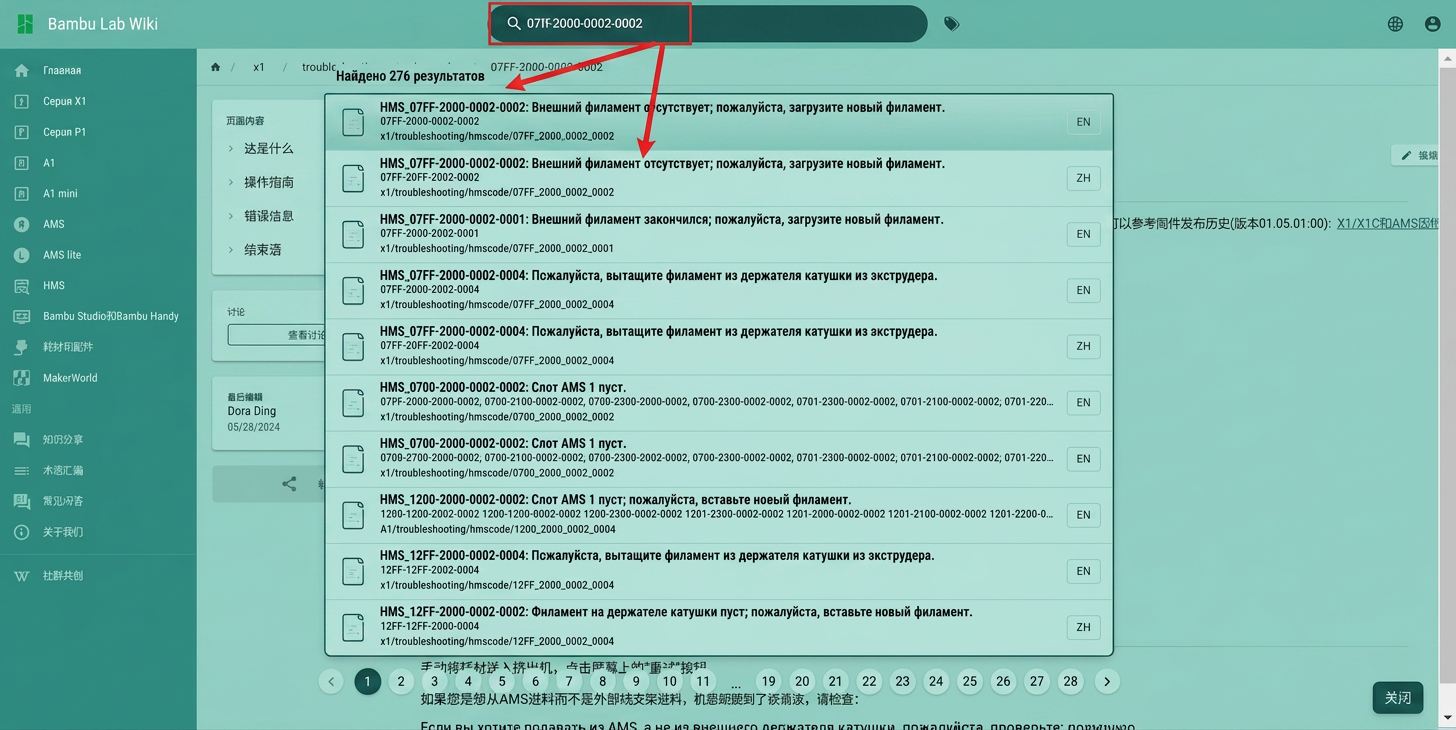Viewport: 1456px width, 730px height.
Task: Click the 查看讨论 discussion button
Action: pos(276,335)
